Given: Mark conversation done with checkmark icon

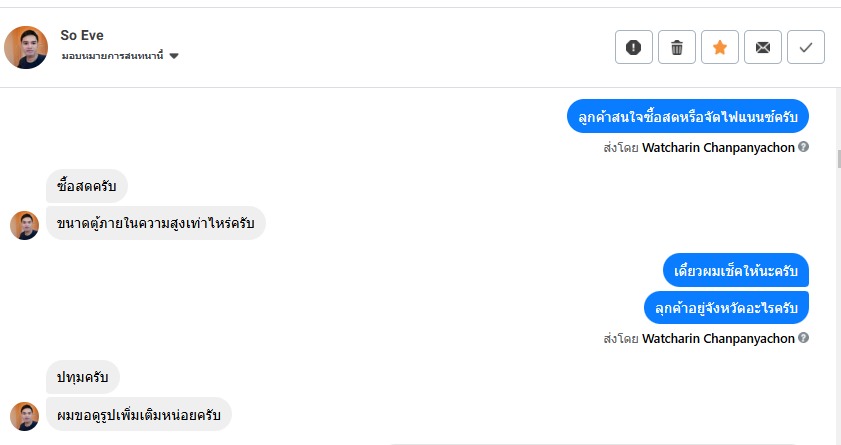Looking at the screenshot, I should 806,47.
